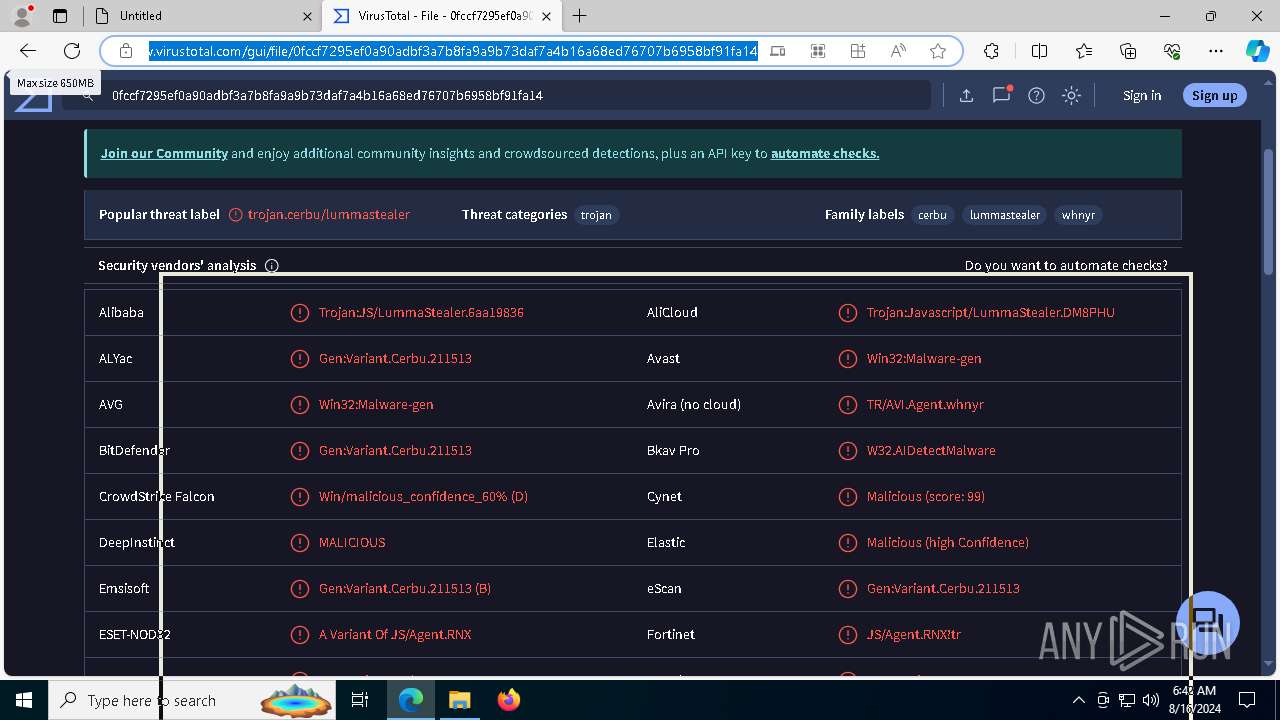
Task: Reload the VirusTotal page
Action: coord(72,51)
